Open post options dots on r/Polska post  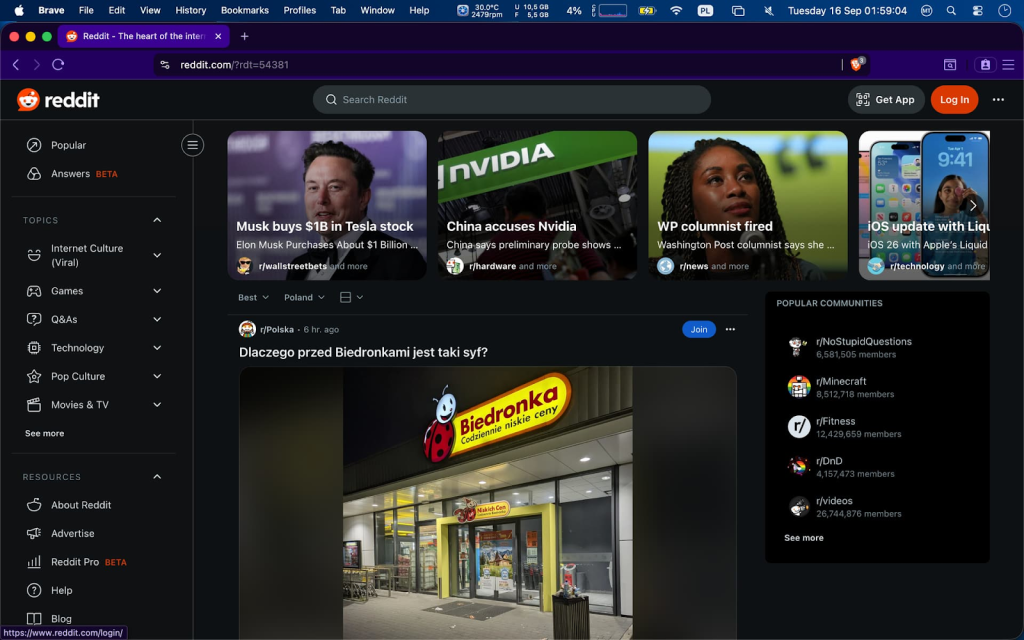coord(730,329)
